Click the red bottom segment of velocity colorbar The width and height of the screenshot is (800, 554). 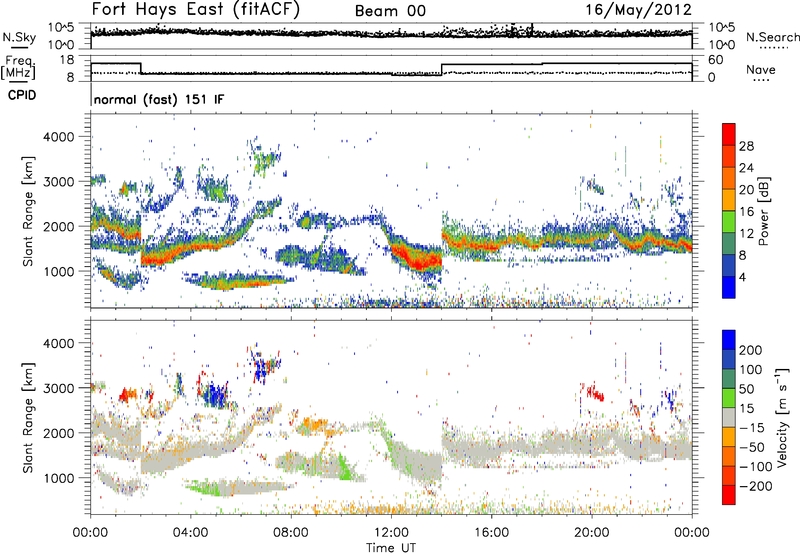coord(729,495)
